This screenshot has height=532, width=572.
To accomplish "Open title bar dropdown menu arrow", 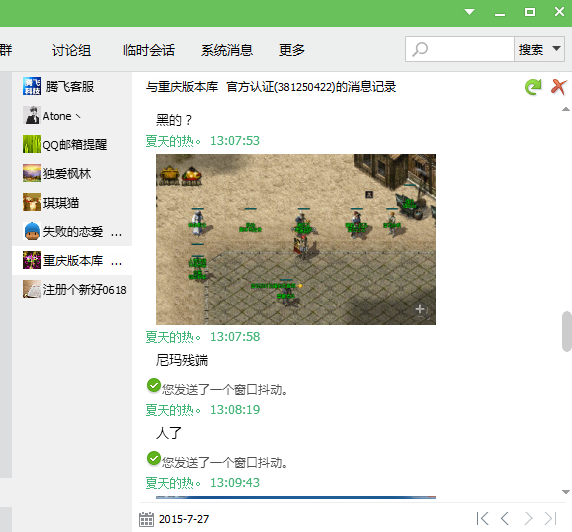I will [x=469, y=12].
